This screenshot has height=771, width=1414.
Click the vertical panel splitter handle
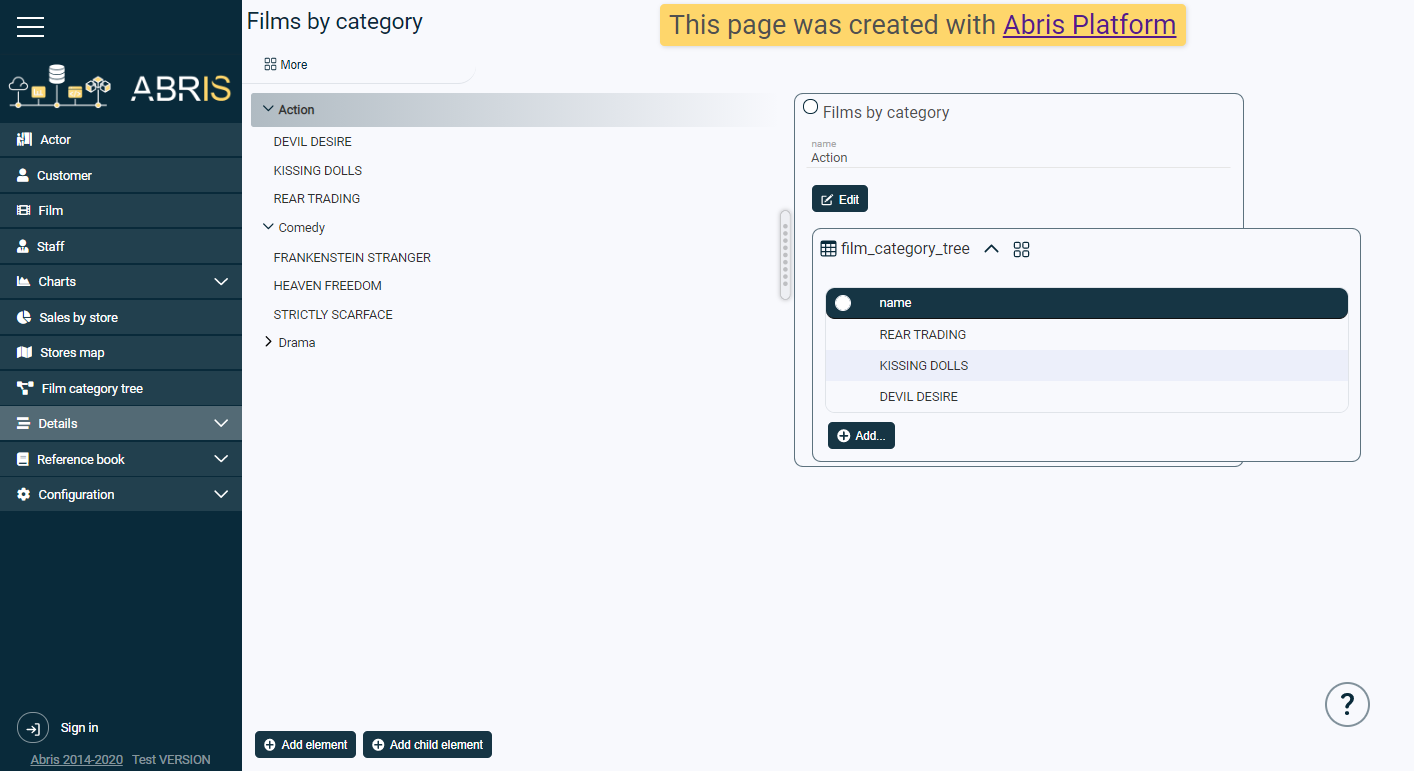click(785, 255)
